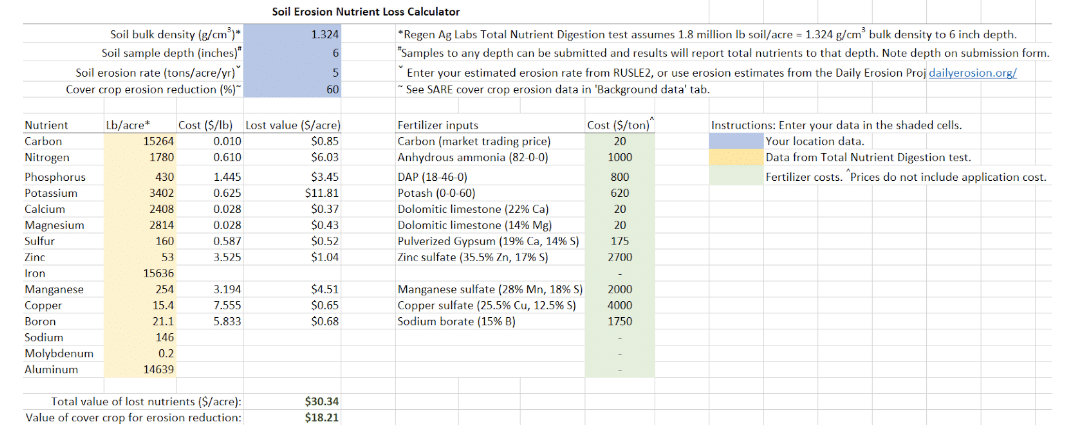Select the Zinc sulfate cost cell 2700
Image resolution: width=1087 pixels, height=426 pixels.
620,257
